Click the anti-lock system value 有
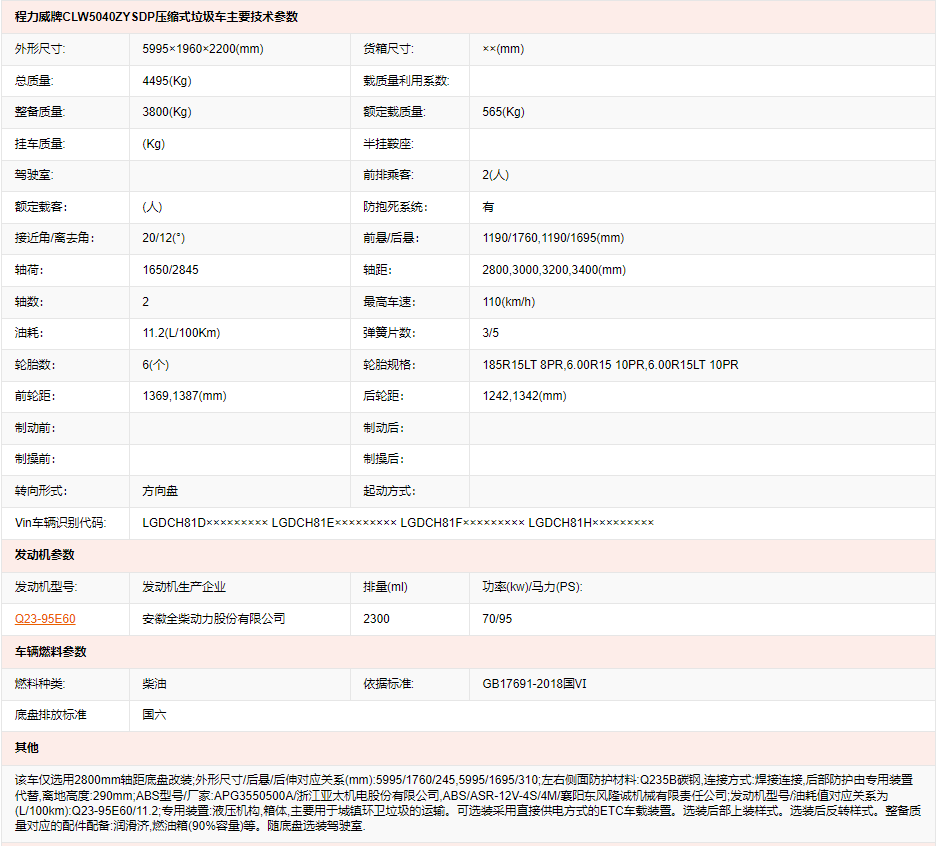The image size is (939, 846). (x=489, y=207)
